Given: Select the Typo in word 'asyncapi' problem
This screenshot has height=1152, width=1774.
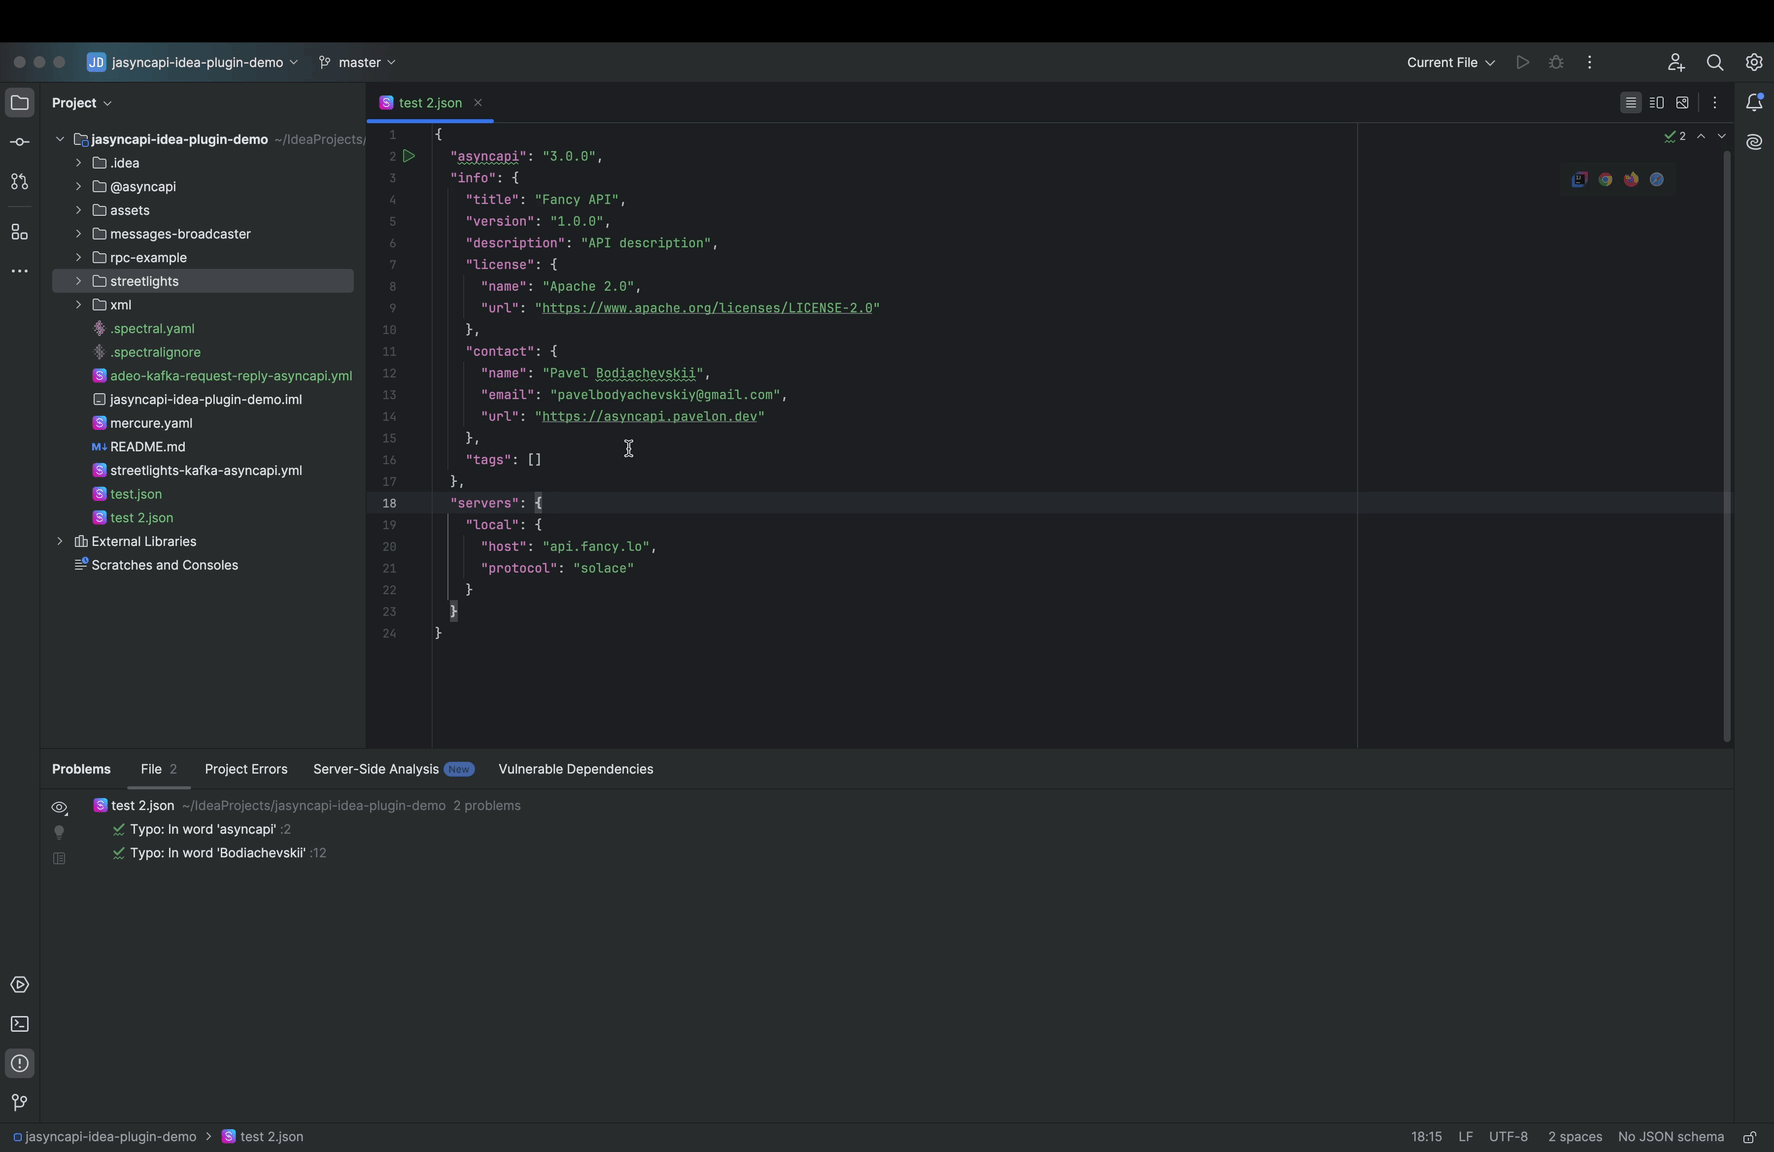Looking at the screenshot, I should pos(203,829).
